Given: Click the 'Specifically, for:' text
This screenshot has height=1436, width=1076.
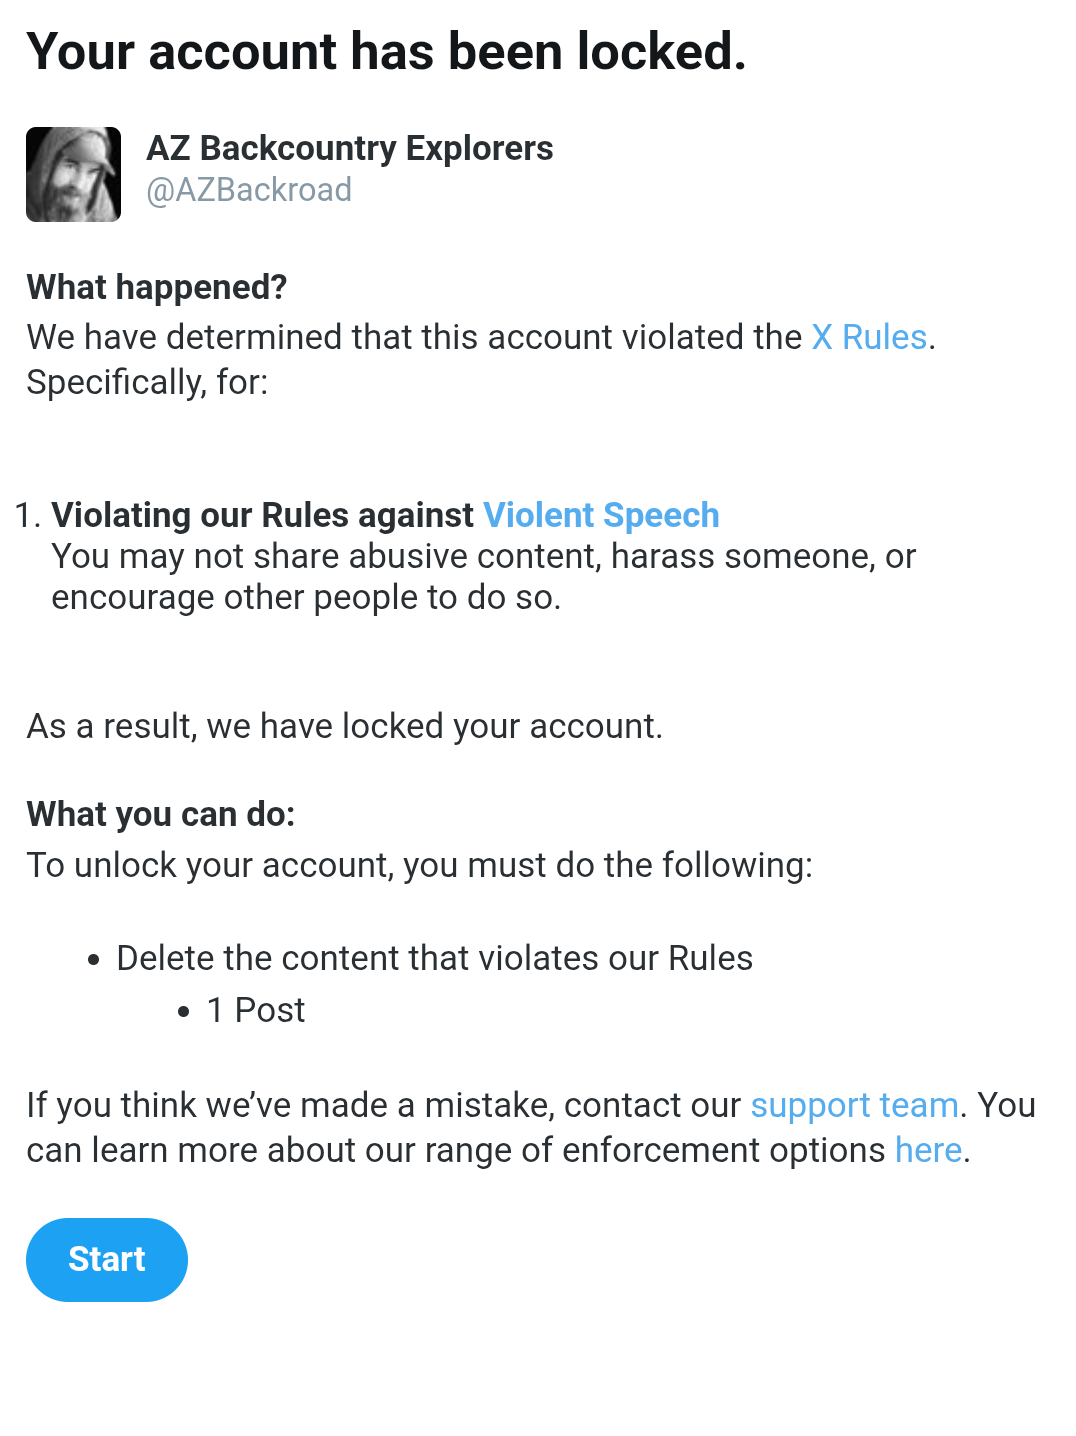Looking at the screenshot, I should click(x=147, y=383).
